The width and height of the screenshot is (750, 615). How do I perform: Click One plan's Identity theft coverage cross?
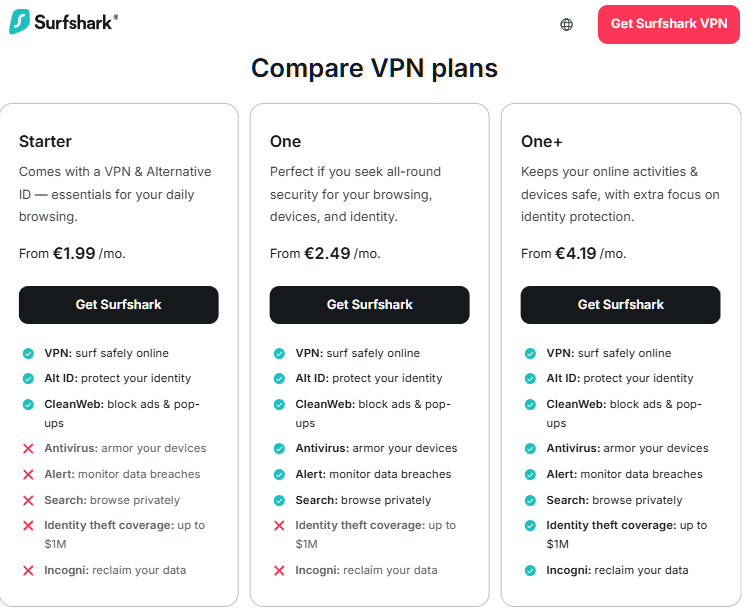[x=279, y=526]
